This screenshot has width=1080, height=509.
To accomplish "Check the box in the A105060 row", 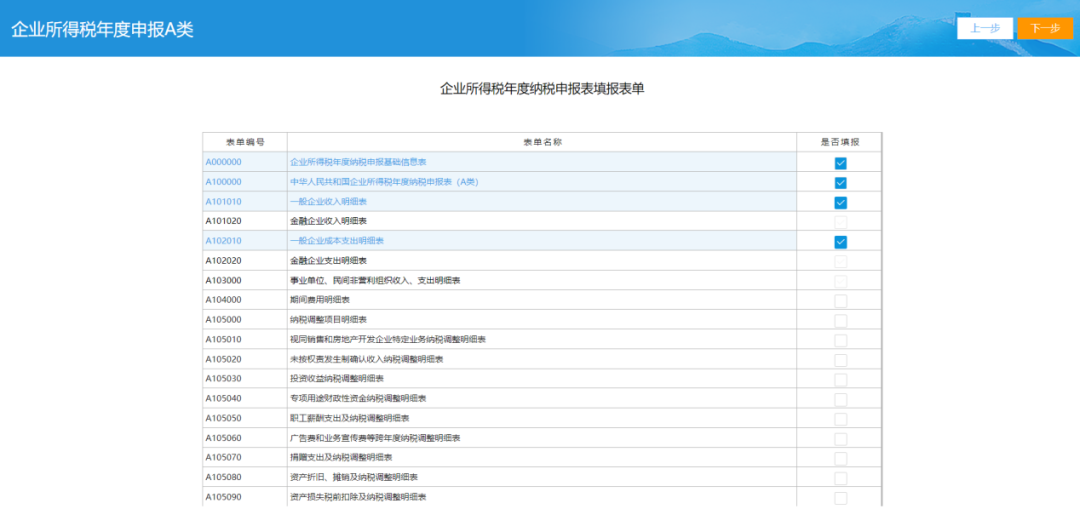I will (x=840, y=439).
